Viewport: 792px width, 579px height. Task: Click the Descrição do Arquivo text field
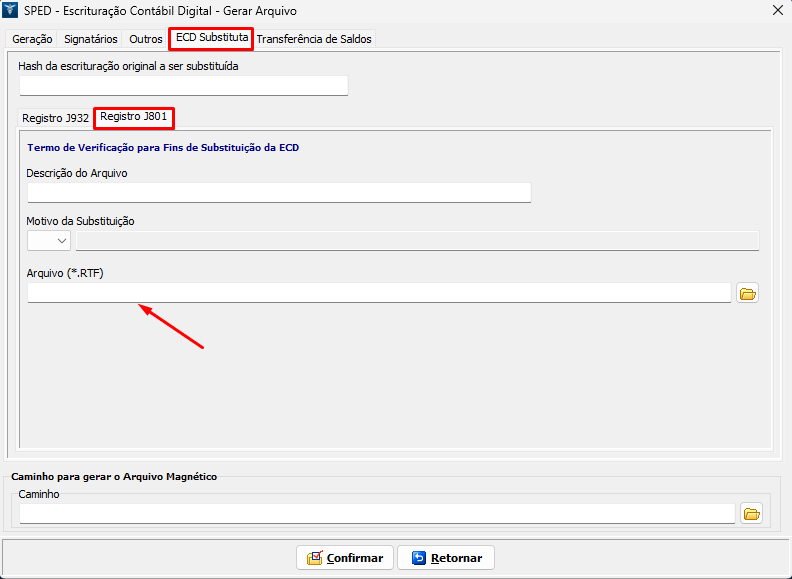point(278,193)
